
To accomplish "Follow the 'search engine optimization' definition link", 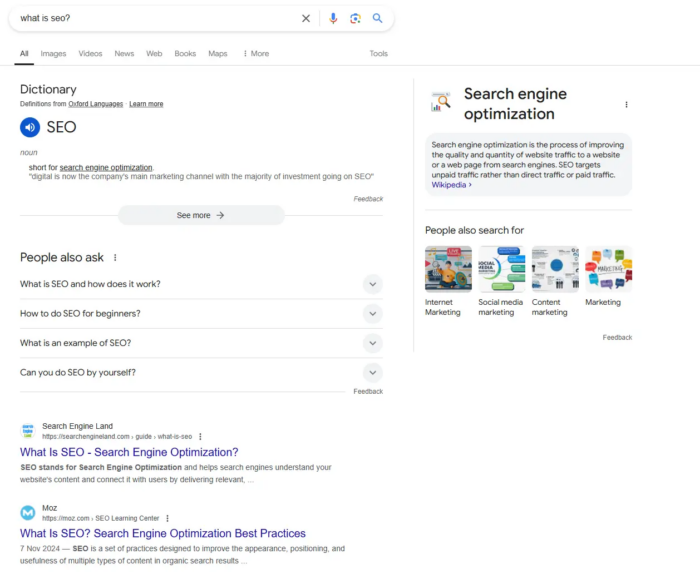I will (x=106, y=167).
